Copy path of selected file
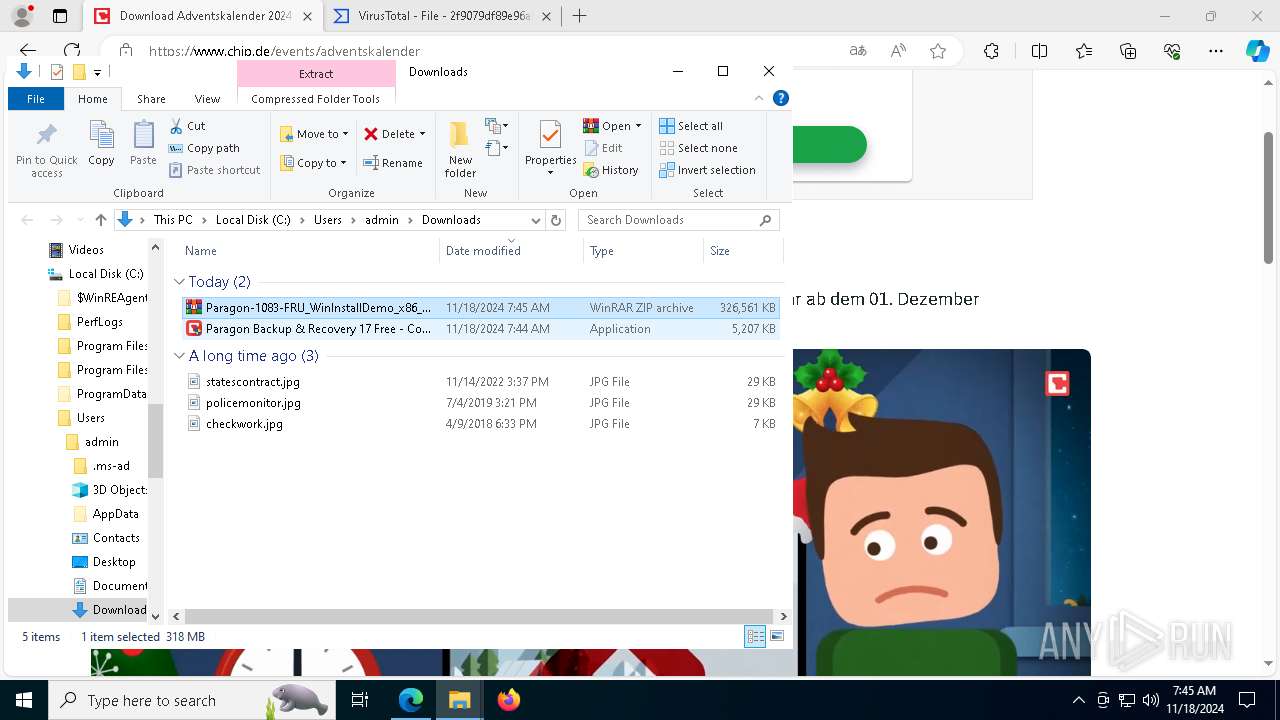The width and height of the screenshot is (1280, 720). click(x=204, y=148)
